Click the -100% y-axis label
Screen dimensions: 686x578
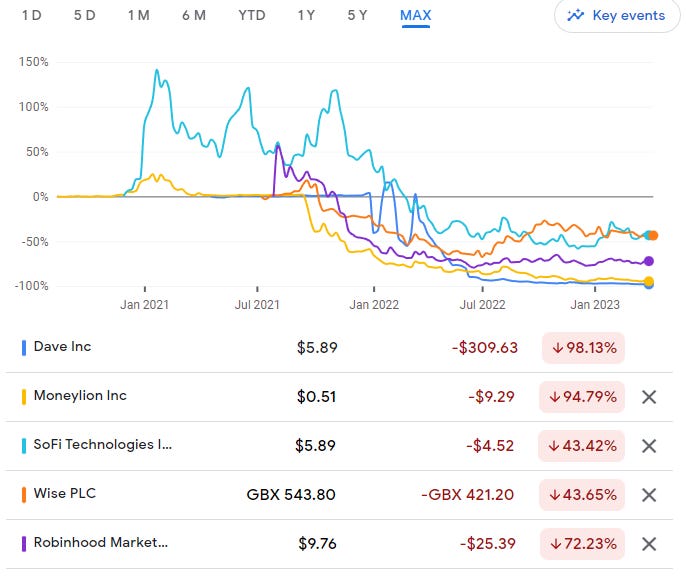32,286
